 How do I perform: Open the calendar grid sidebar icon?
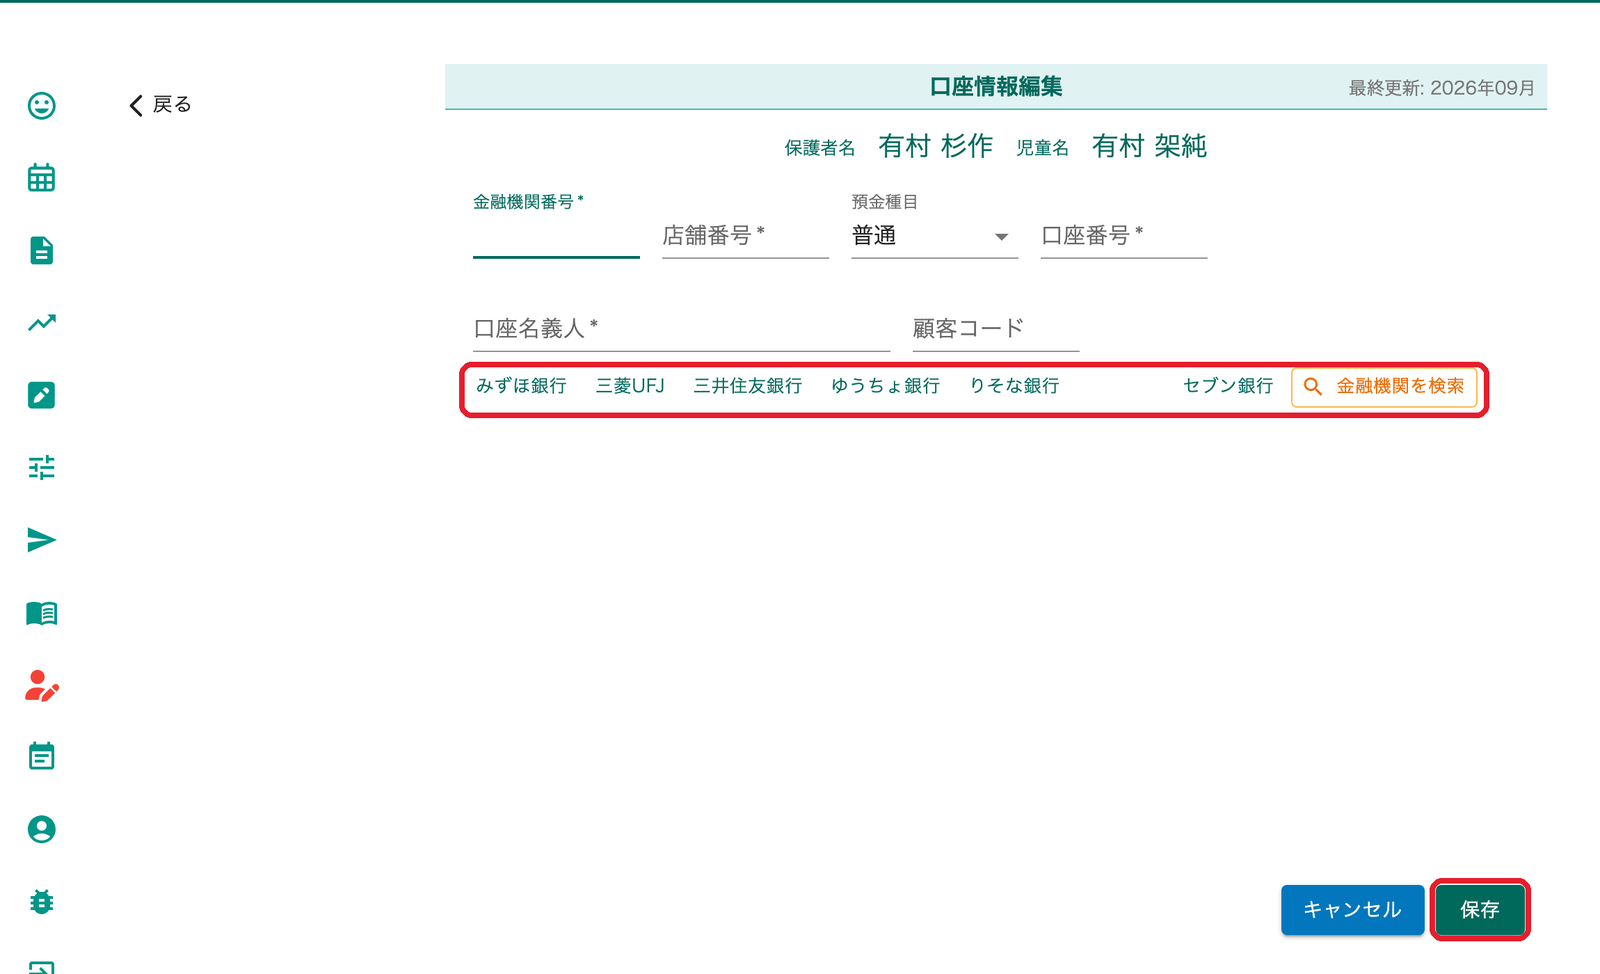[41, 178]
